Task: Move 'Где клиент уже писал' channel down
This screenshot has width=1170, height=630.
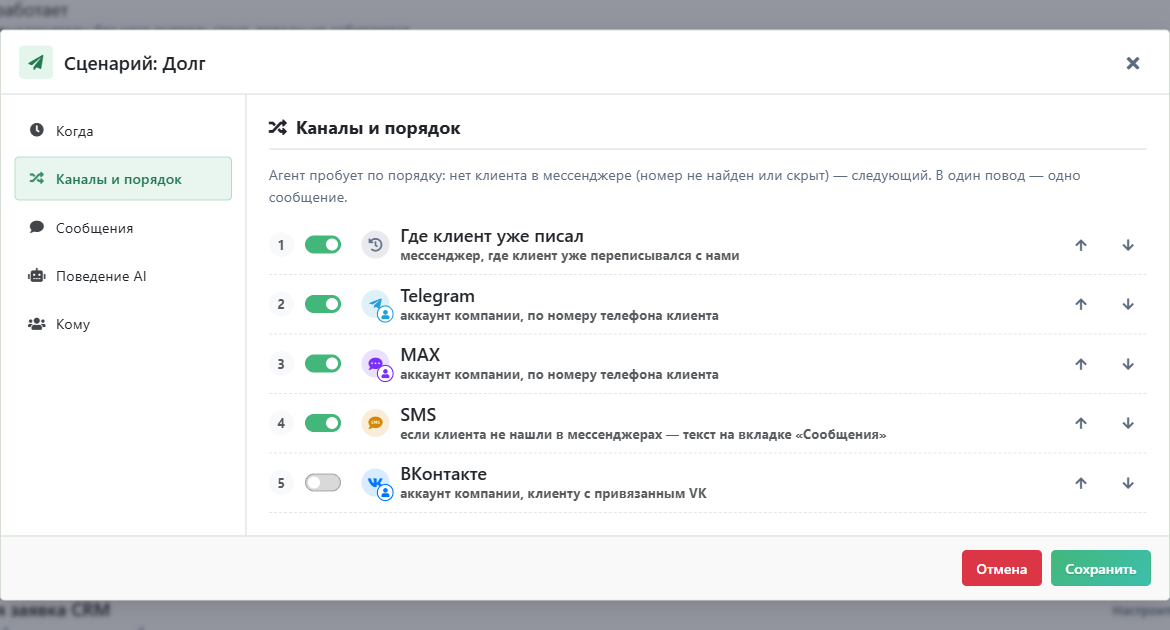Action: 1128,245
